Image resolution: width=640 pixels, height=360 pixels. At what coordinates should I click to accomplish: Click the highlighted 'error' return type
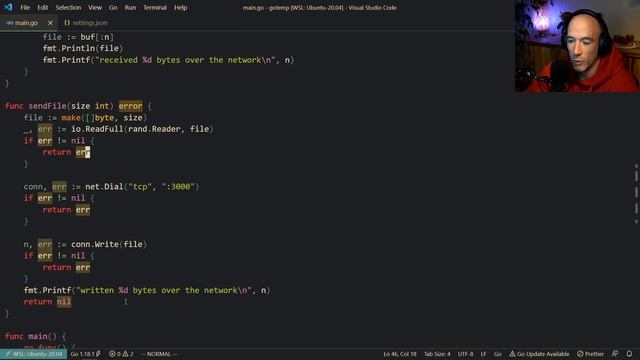click(x=131, y=106)
